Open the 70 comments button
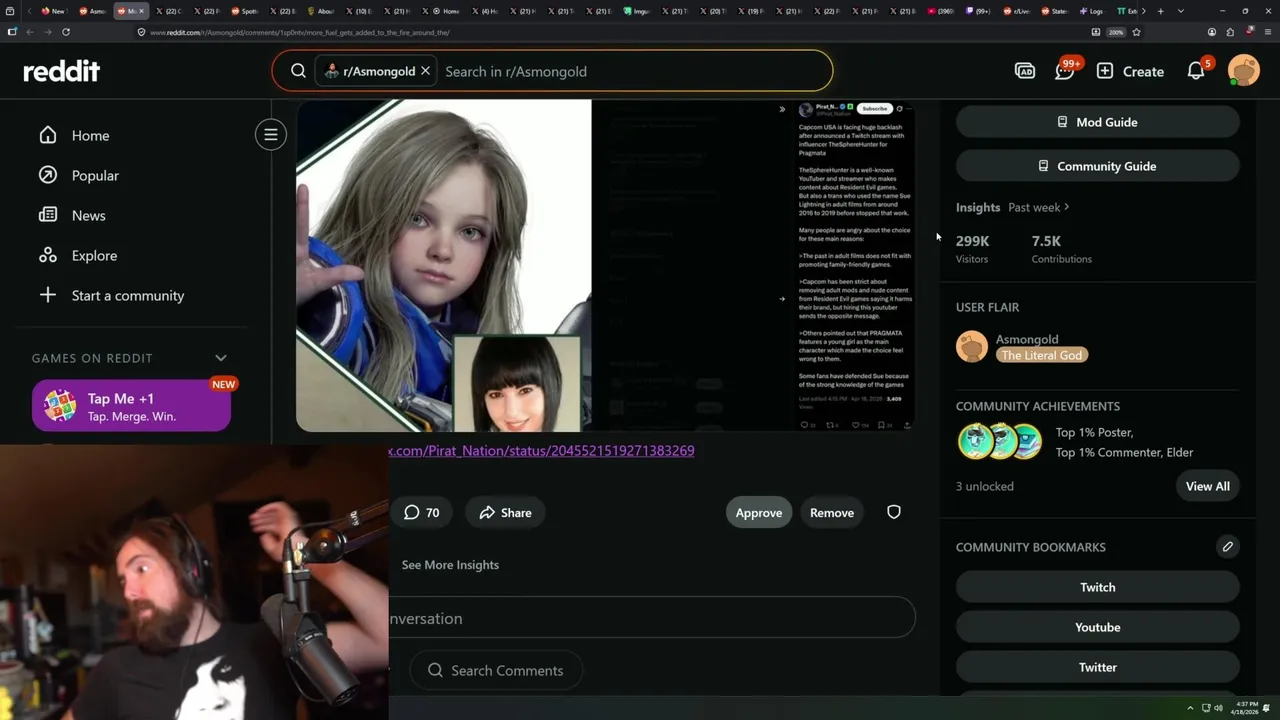Screen dimensions: 1280x720 (x=422, y=513)
